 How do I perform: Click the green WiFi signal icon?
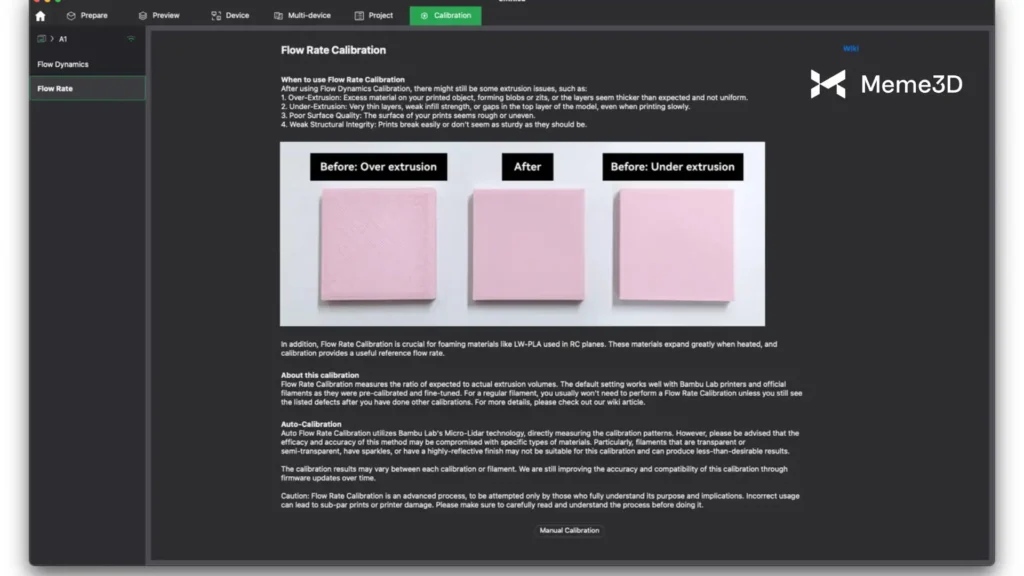pos(131,39)
